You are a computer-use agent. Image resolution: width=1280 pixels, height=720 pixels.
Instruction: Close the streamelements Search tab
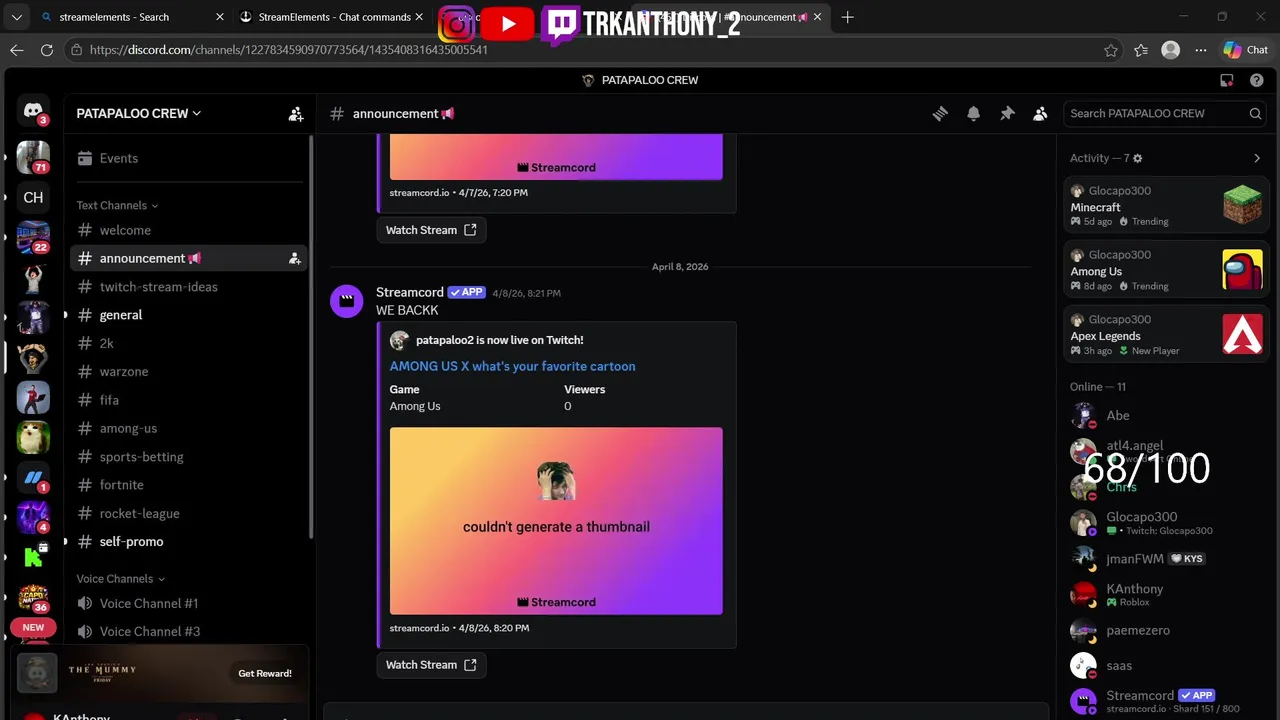220,17
